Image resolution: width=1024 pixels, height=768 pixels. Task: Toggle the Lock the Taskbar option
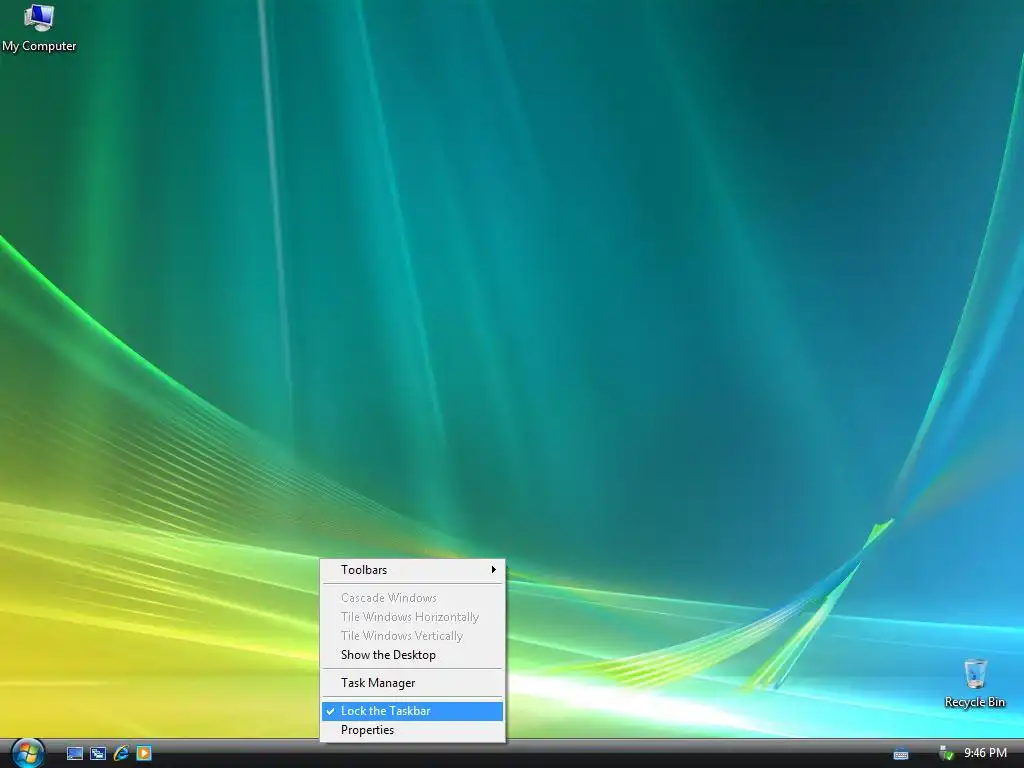pyautogui.click(x=412, y=711)
